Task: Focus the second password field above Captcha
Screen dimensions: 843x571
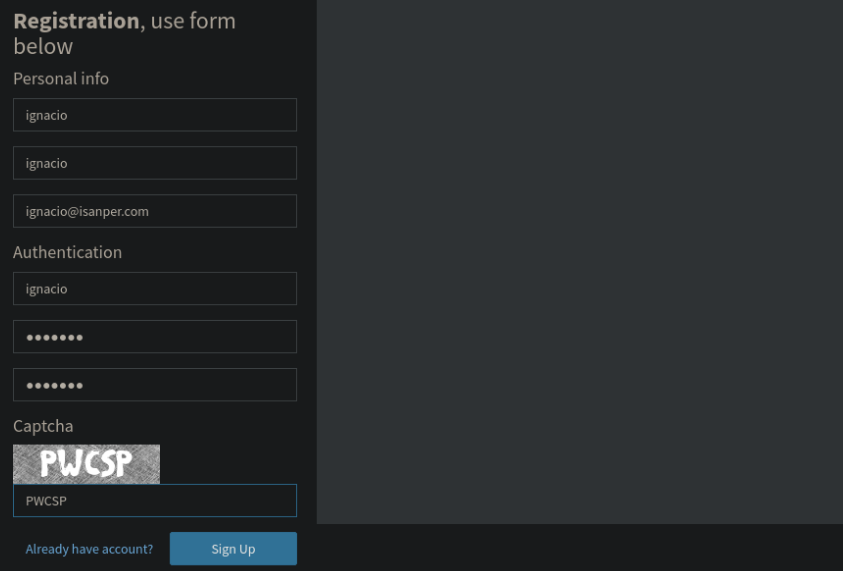Action: [155, 384]
